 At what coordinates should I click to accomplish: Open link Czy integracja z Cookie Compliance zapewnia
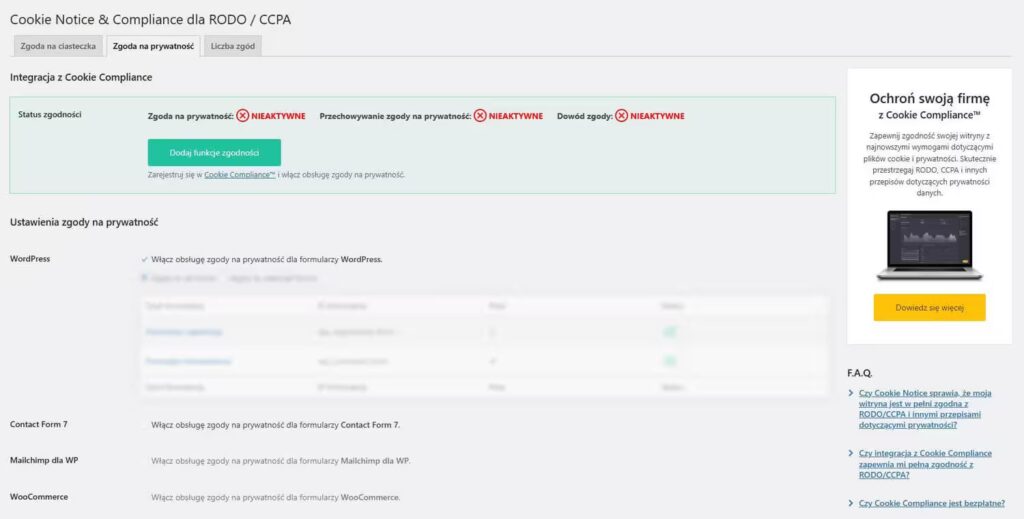(x=925, y=464)
